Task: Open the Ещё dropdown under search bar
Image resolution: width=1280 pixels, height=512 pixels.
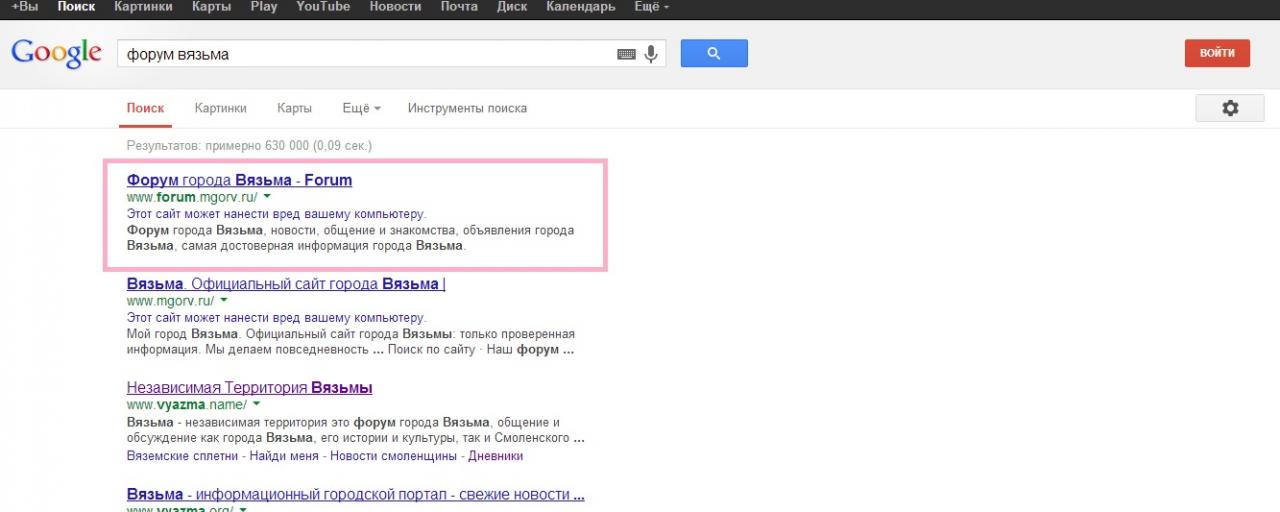Action: [x=361, y=108]
